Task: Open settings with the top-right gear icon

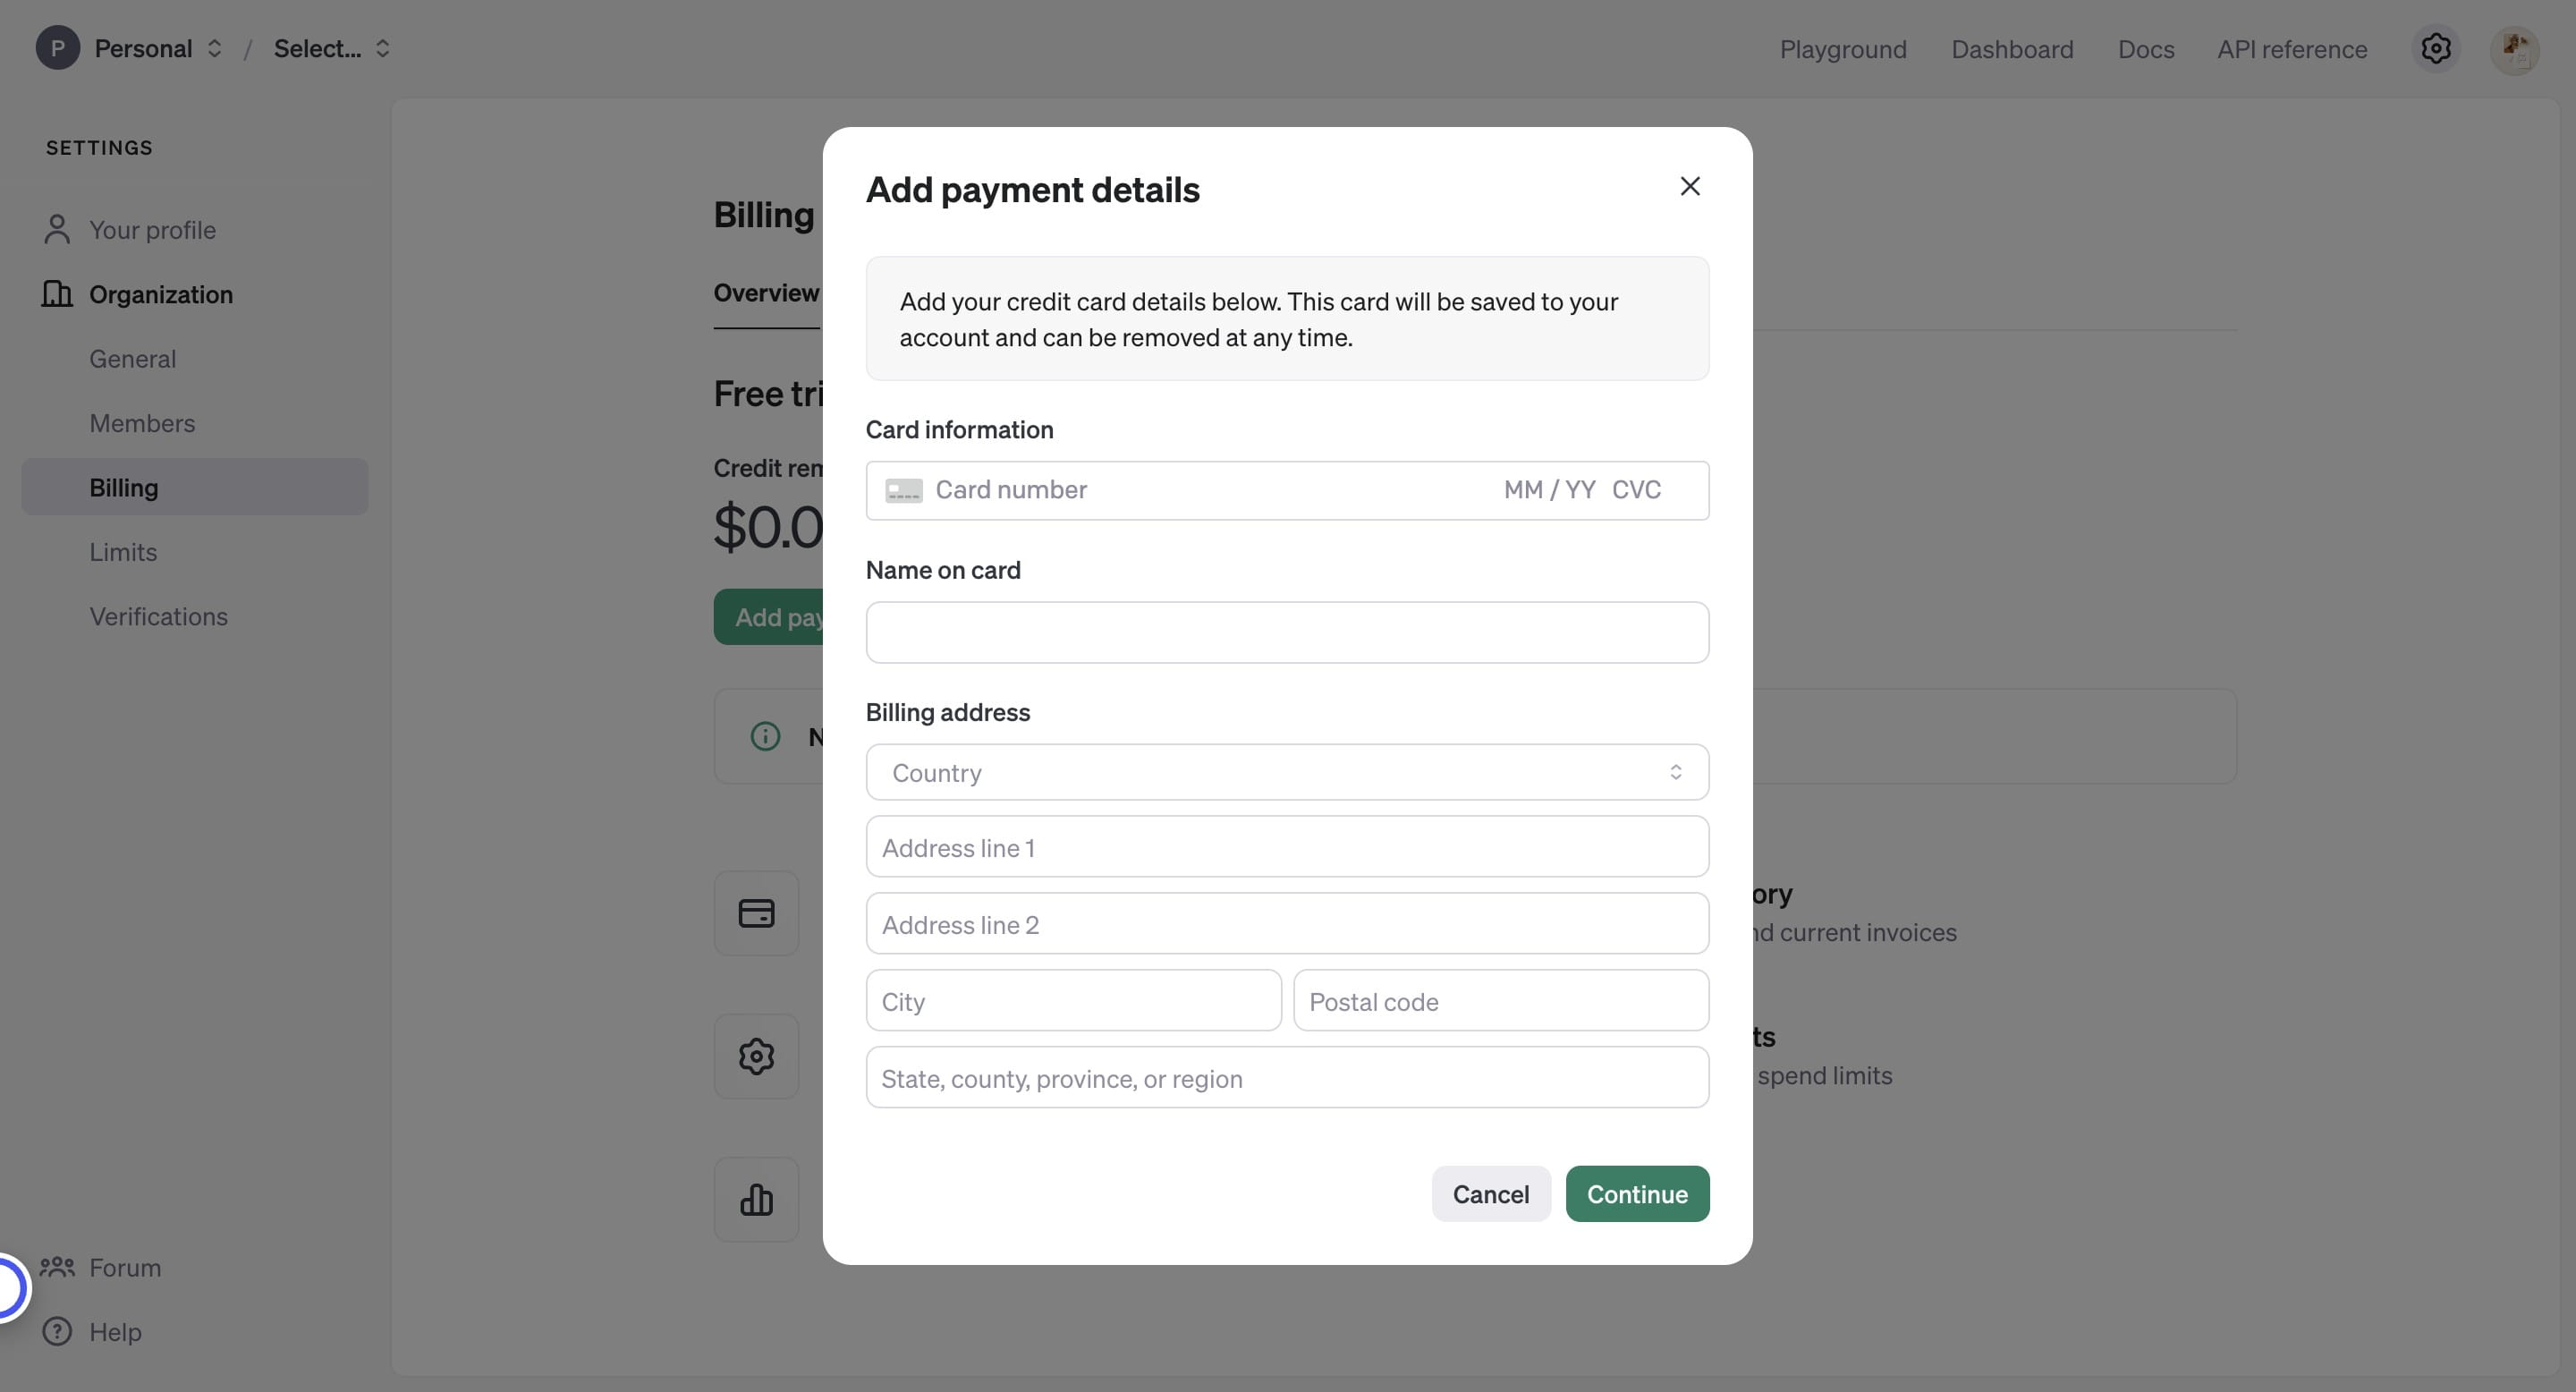Action: (x=2436, y=48)
